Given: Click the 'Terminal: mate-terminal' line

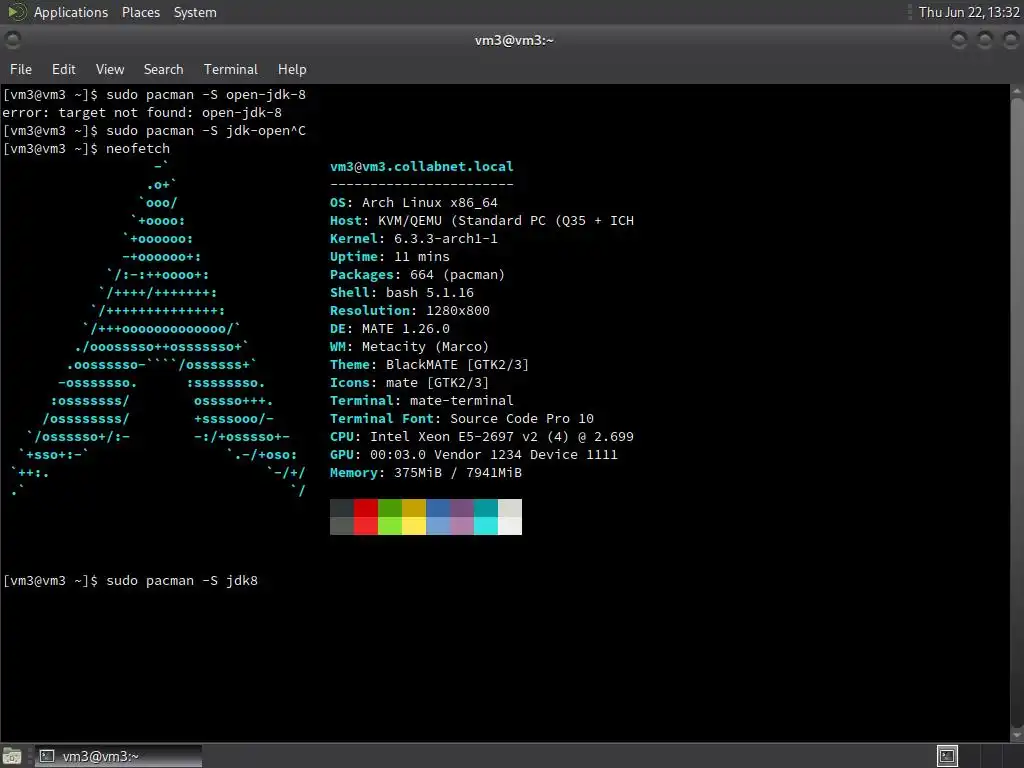Looking at the screenshot, I should [421, 400].
